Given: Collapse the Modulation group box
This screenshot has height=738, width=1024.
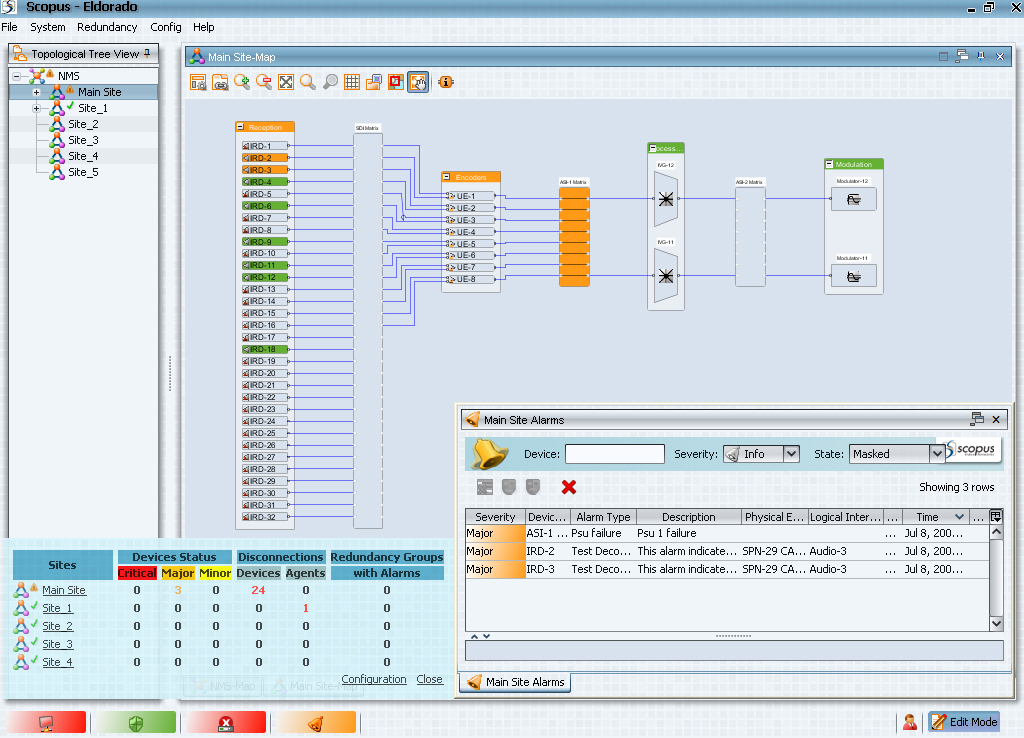Looking at the screenshot, I should (x=829, y=165).
